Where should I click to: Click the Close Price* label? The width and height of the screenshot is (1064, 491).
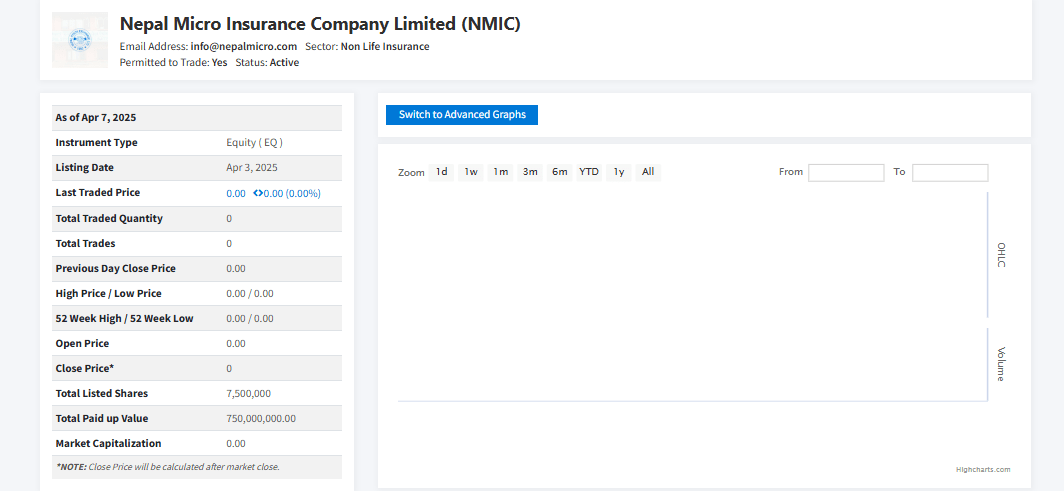[85, 368]
